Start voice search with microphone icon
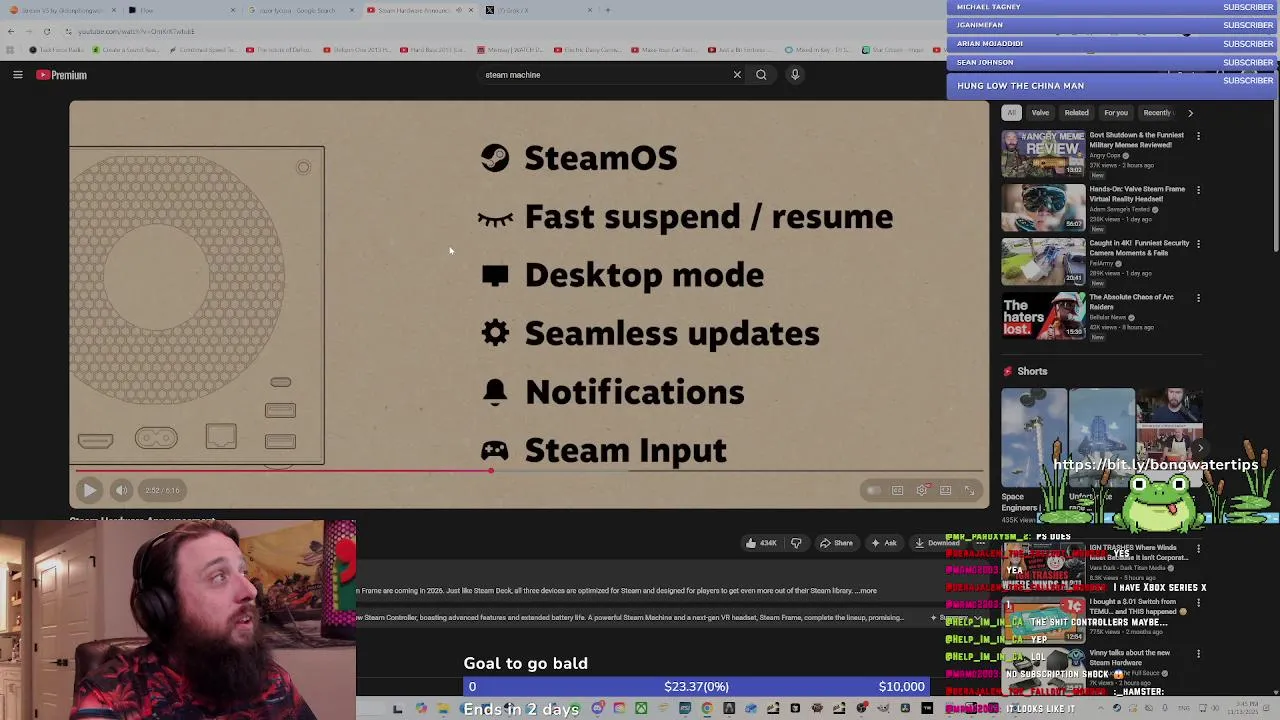Viewport: 1280px width, 720px height. [x=795, y=75]
